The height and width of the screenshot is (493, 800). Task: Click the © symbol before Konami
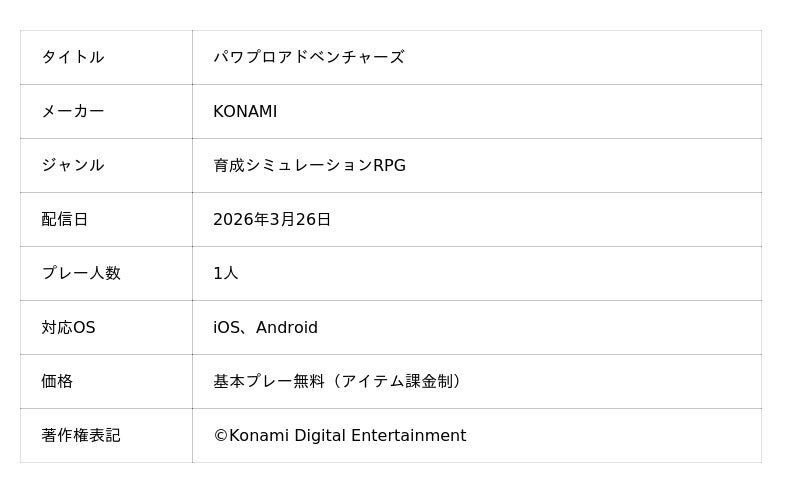(221, 435)
